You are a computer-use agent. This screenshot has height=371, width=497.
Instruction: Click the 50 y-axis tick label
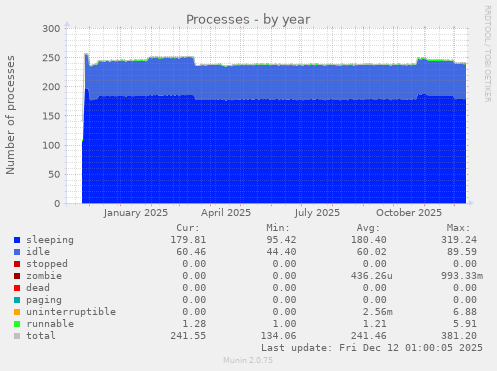(55, 174)
